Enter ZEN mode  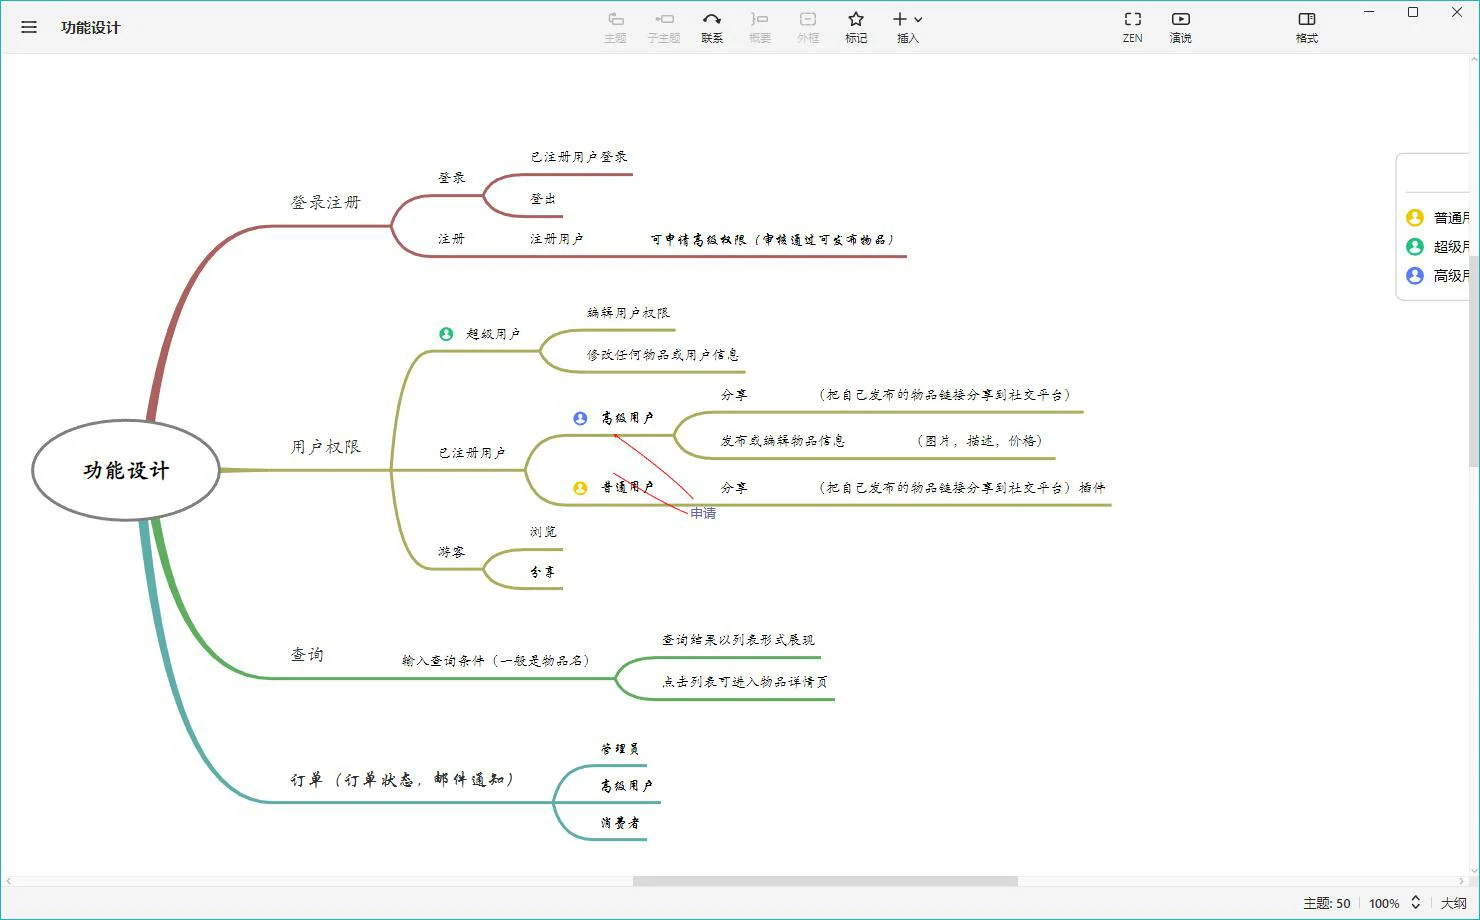[1132, 27]
